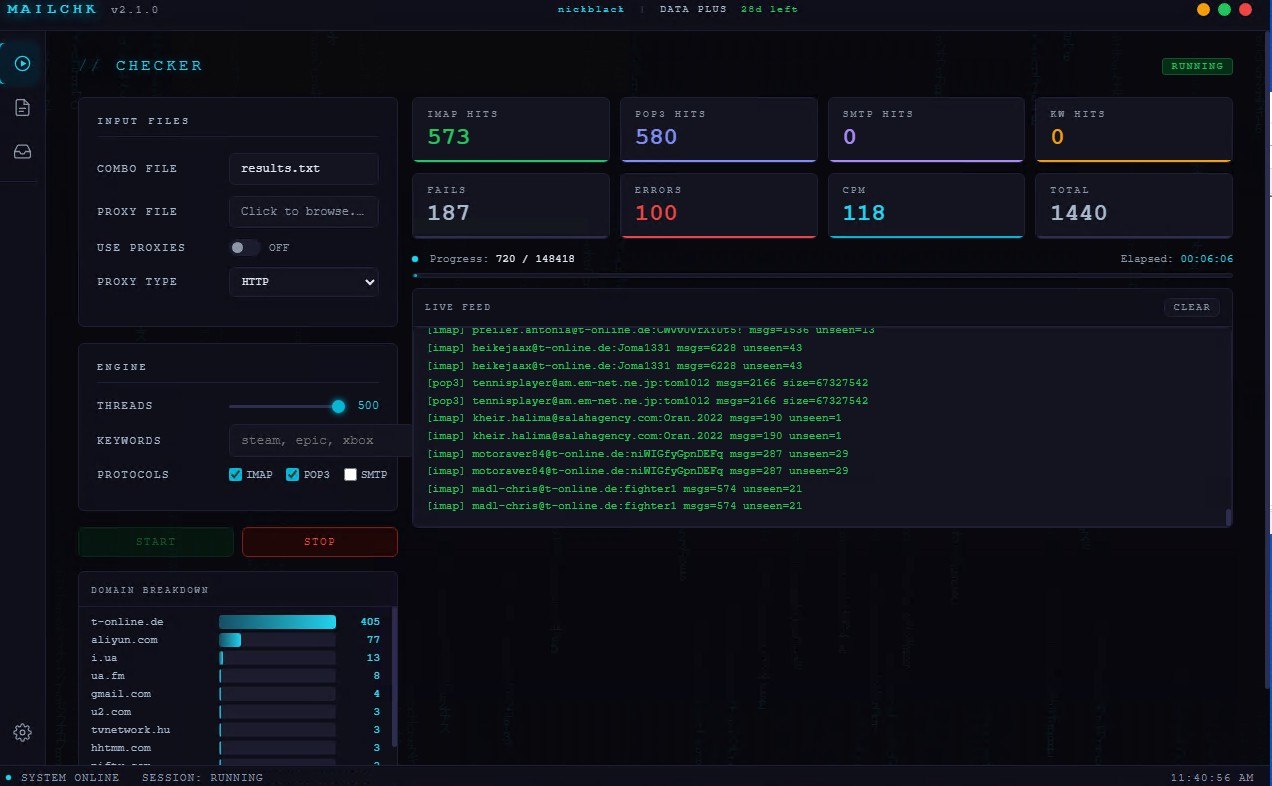Click the red STOP button
Screen dimensions: 1272x786
pos(320,542)
